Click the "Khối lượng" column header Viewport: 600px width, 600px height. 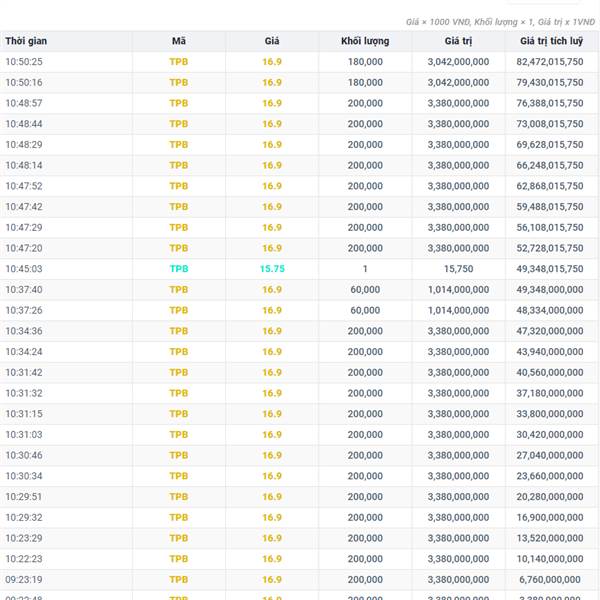(365, 41)
